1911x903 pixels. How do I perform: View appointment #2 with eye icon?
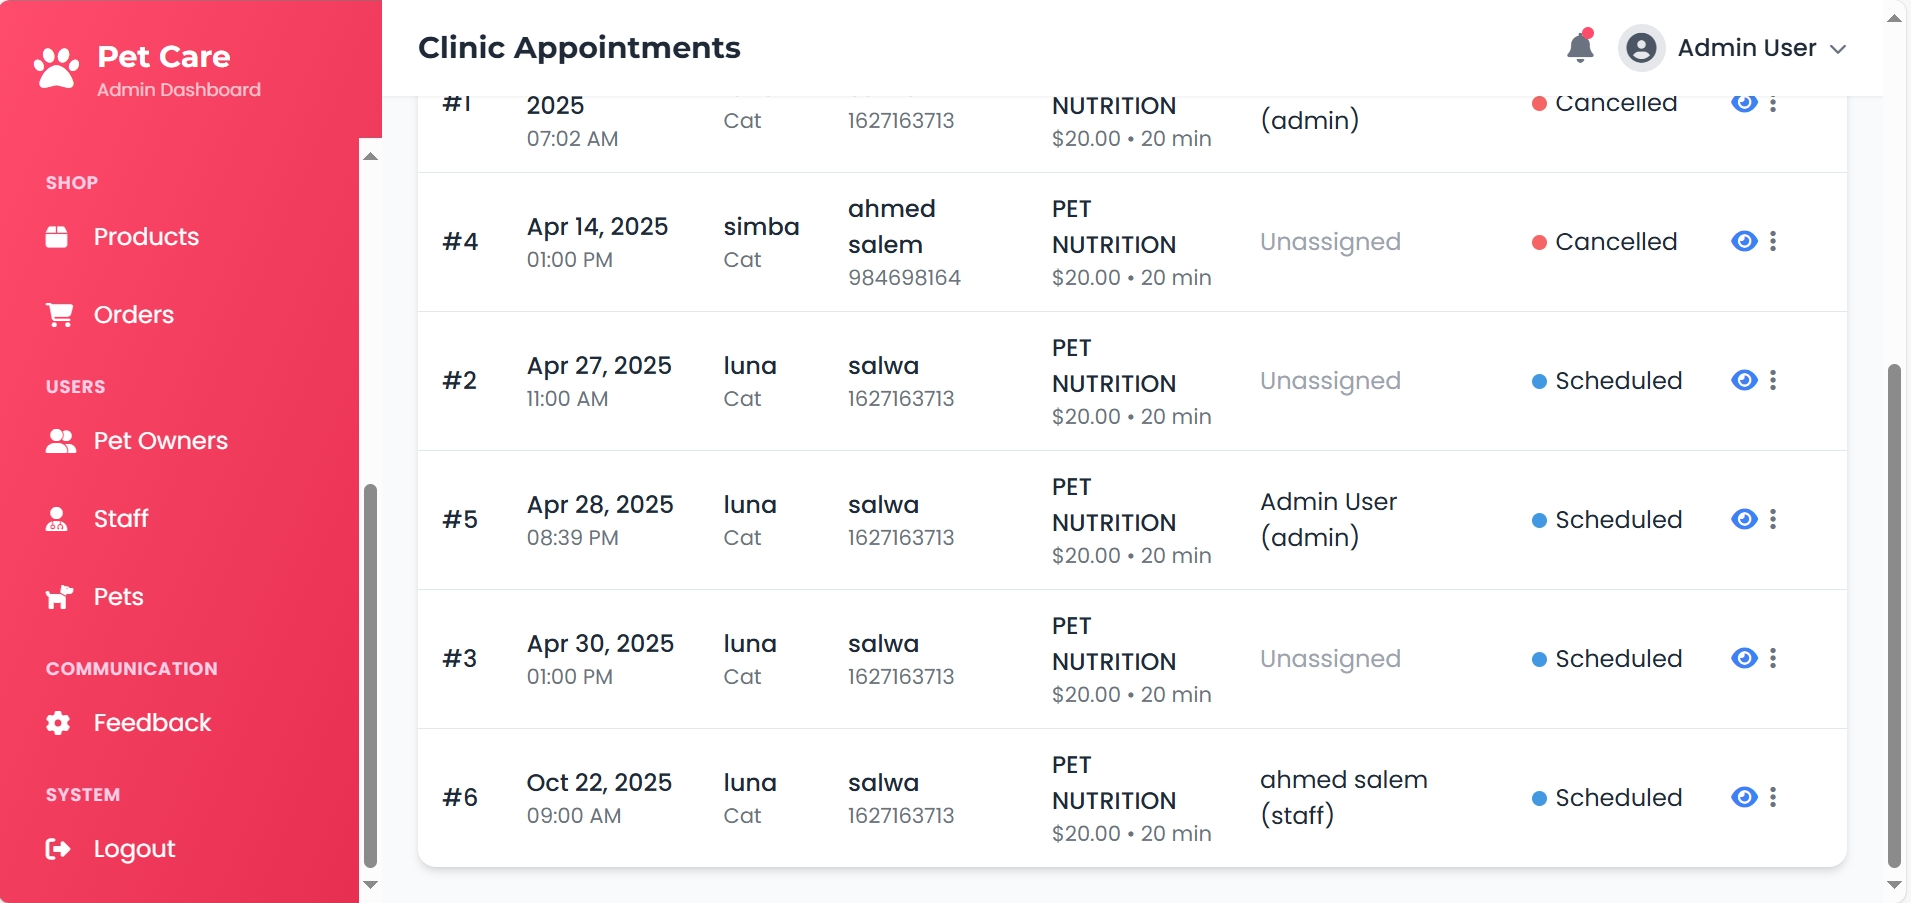[1744, 380]
